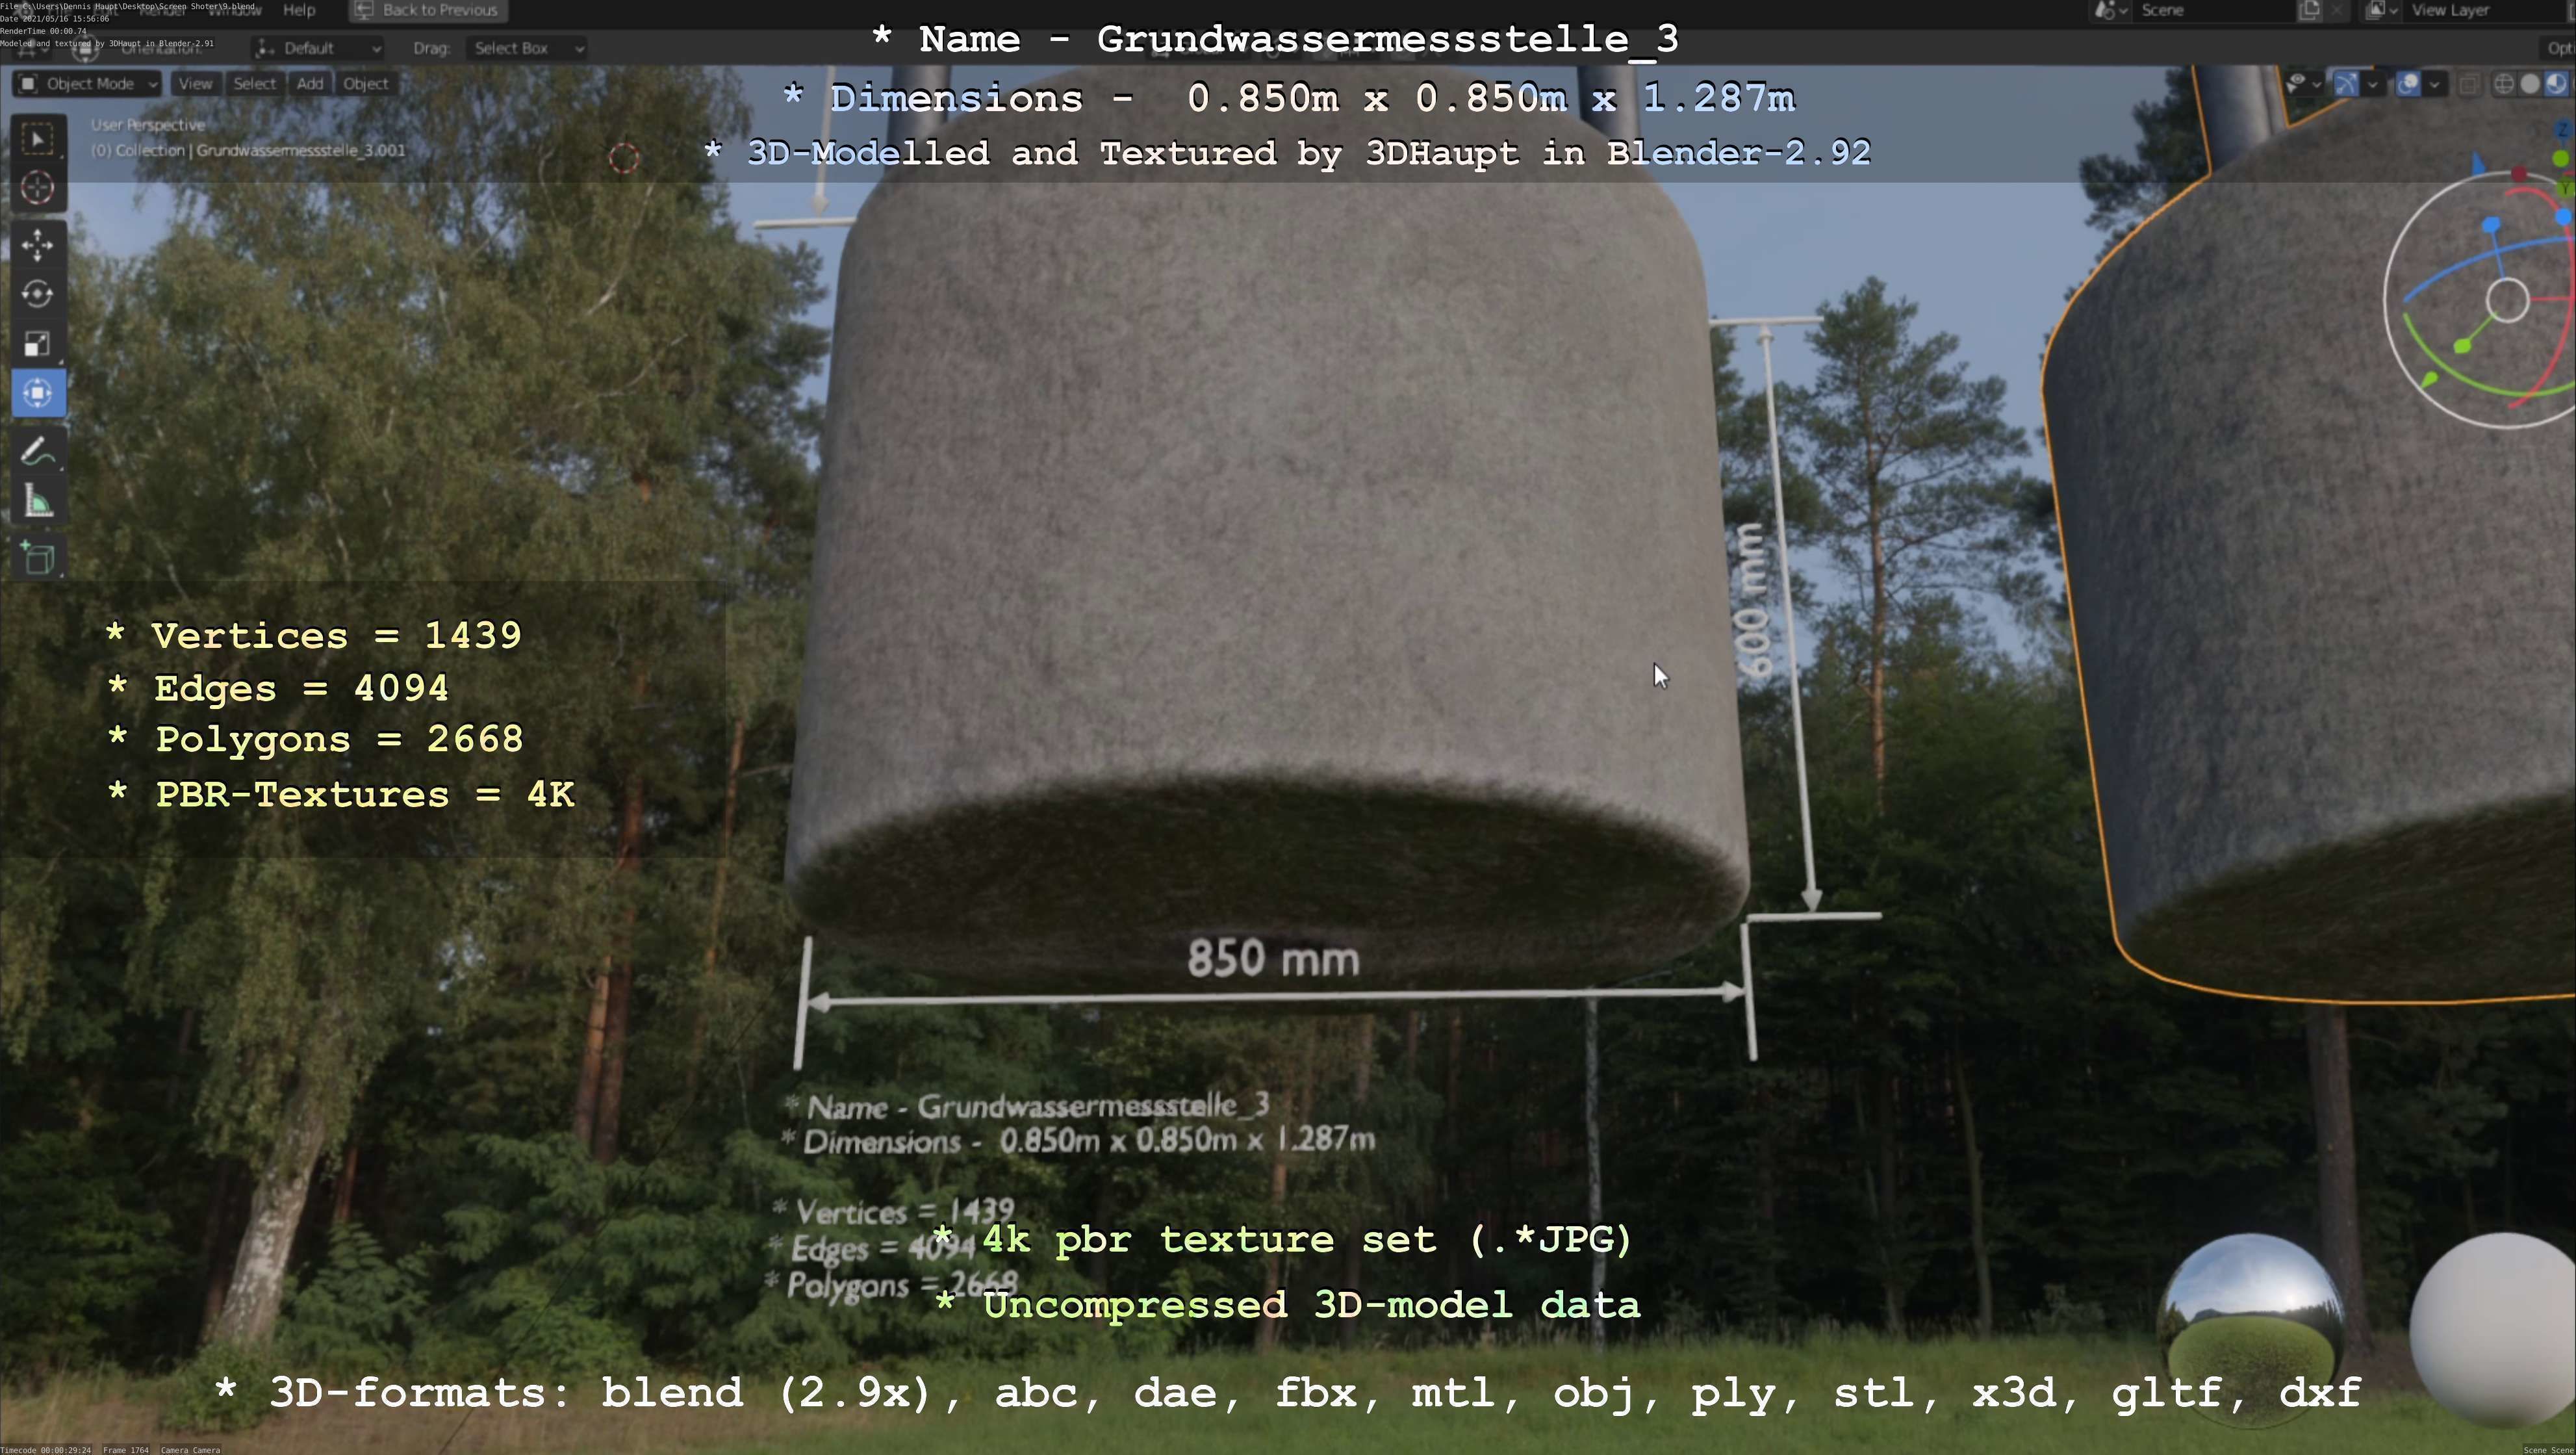The height and width of the screenshot is (1455, 2576).
Task: Select the Measure tool
Action: tap(38, 502)
